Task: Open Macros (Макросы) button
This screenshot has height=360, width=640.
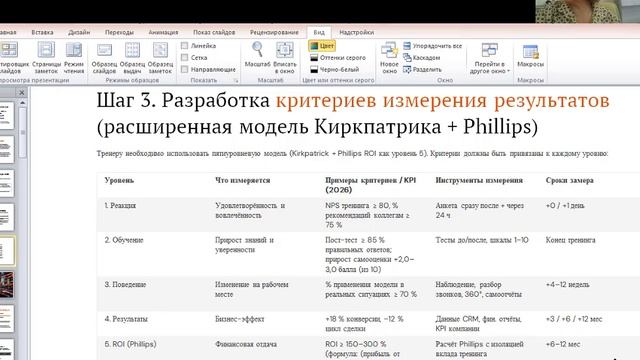Action: tap(530, 56)
